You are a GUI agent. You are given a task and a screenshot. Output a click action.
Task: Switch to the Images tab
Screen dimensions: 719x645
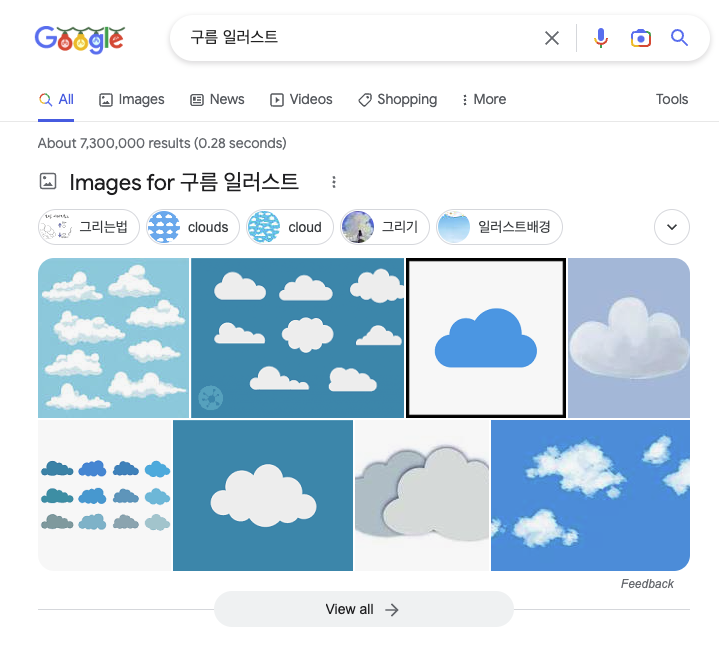coord(132,99)
